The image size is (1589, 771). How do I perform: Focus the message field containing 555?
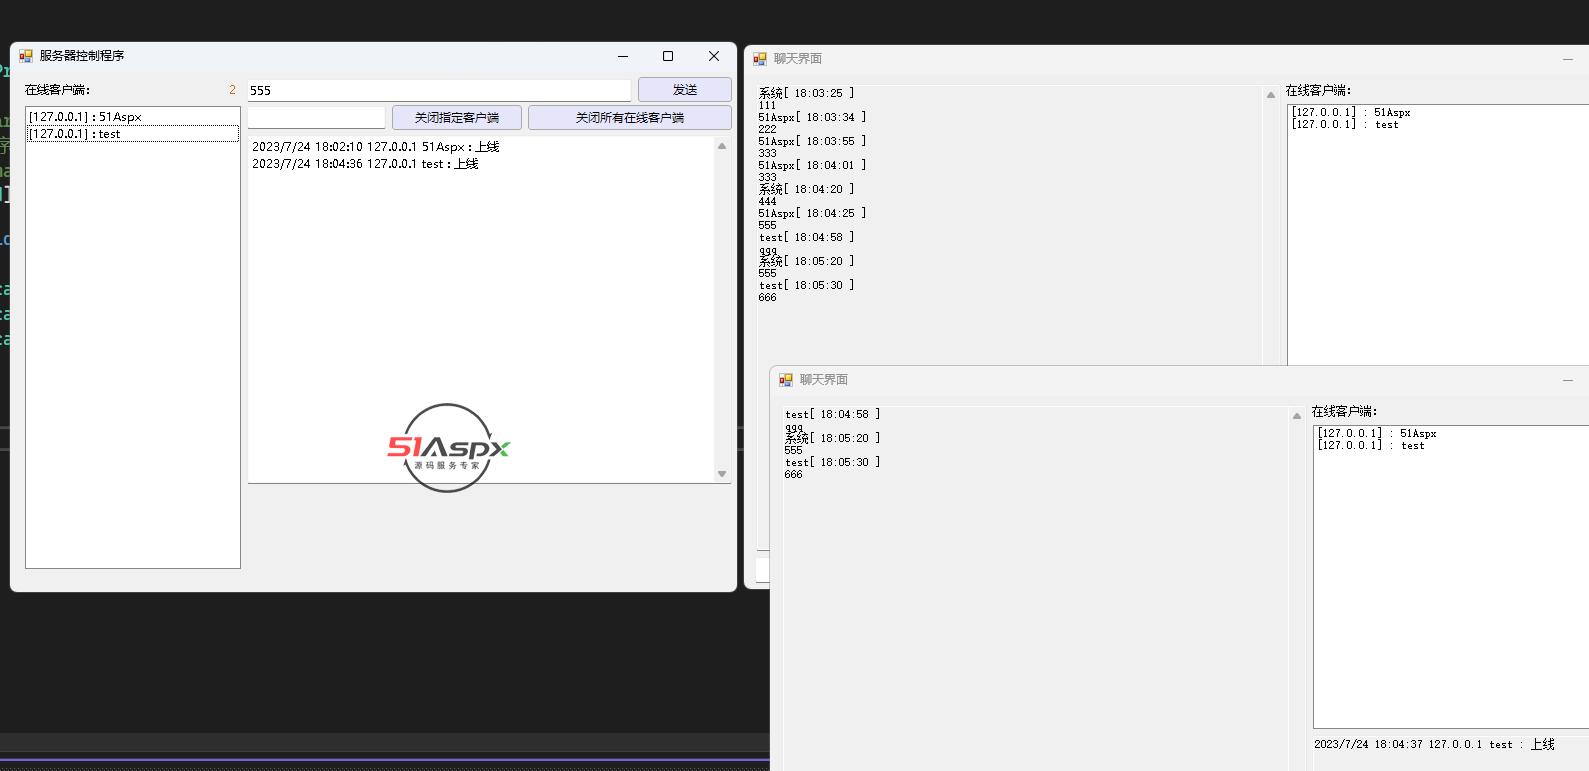point(439,90)
